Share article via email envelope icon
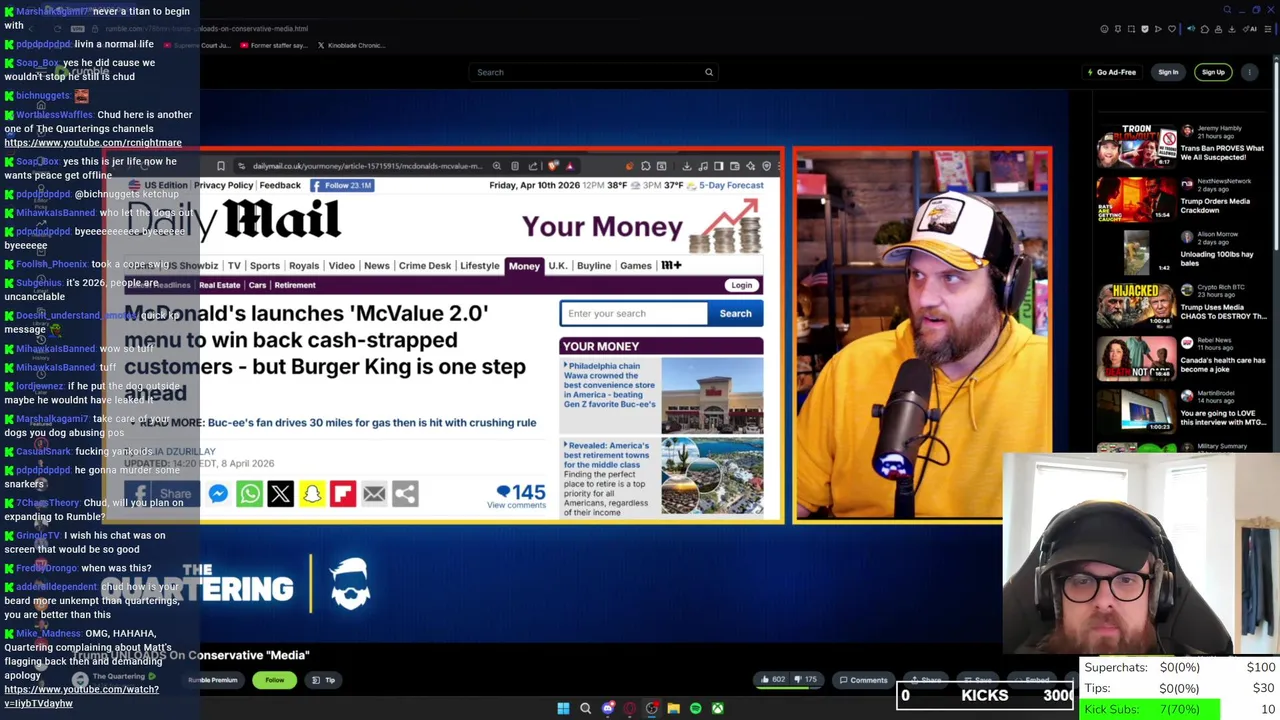This screenshot has height=720, width=1280. point(373,493)
